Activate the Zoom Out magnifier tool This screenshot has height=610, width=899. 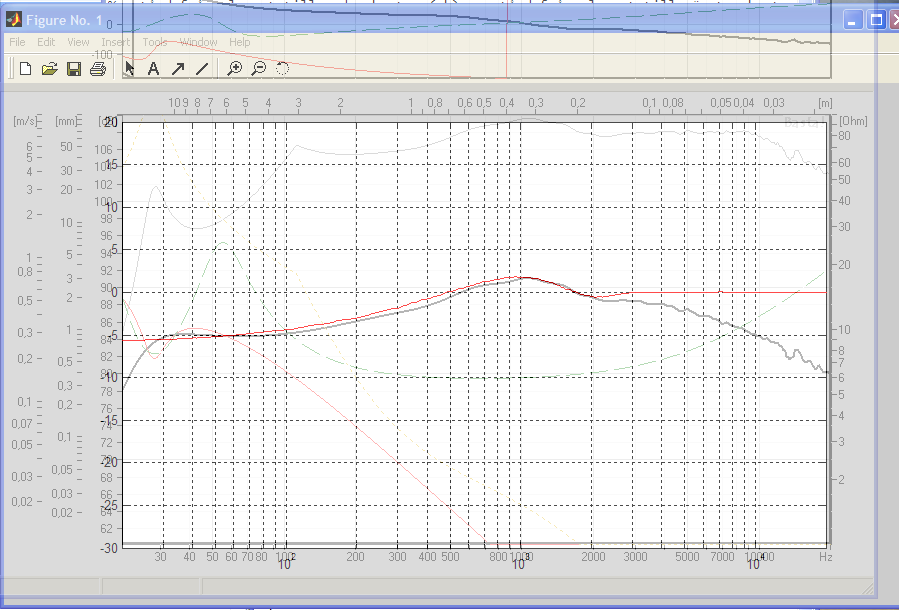[259, 69]
